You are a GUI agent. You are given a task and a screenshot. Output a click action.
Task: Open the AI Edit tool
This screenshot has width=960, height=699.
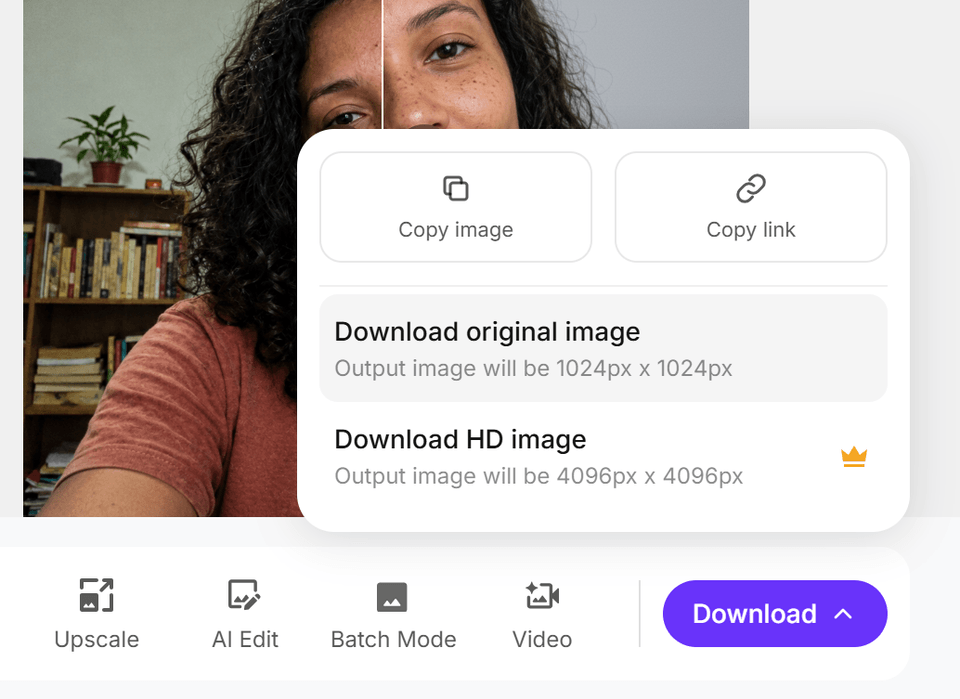click(245, 613)
